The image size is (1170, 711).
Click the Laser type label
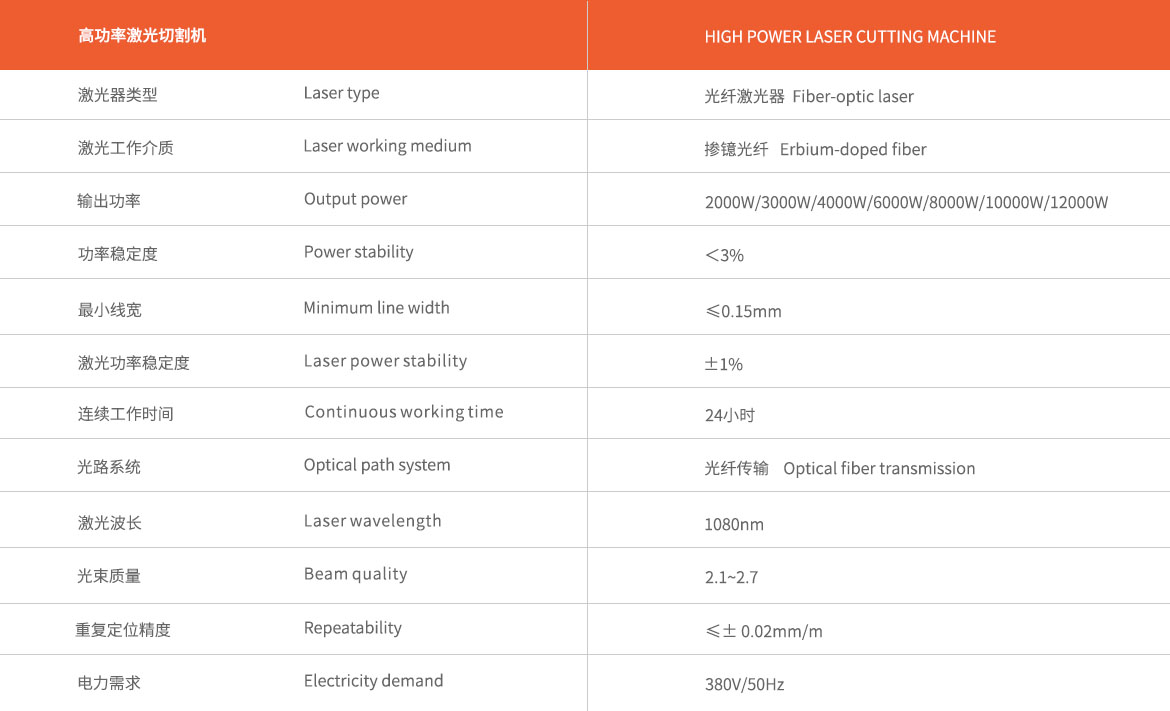[341, 93]
